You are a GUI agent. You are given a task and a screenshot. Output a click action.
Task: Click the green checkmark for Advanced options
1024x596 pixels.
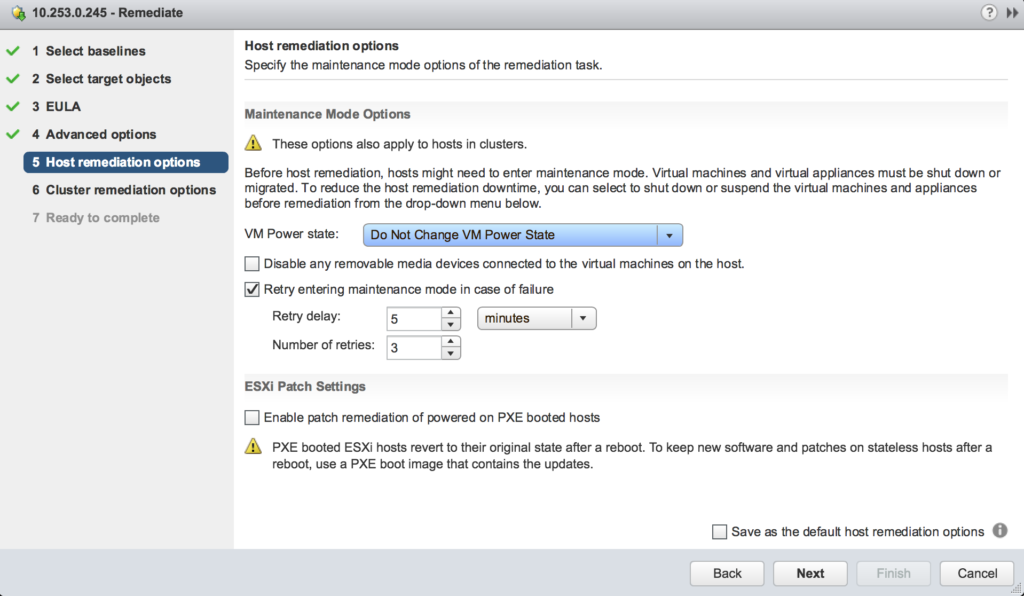pos(12,134)
